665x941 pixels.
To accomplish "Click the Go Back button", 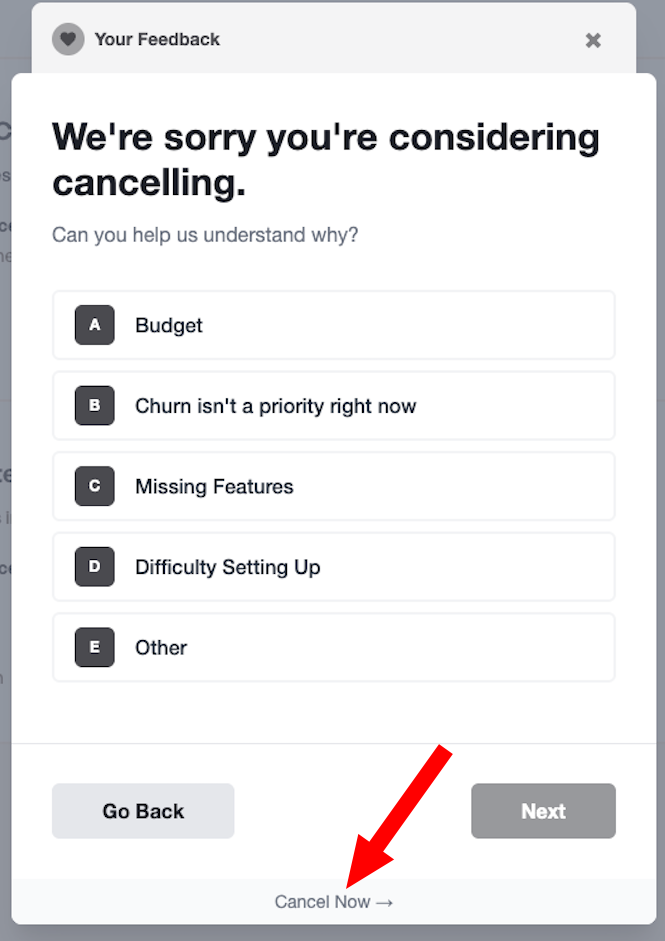I will (142, 811).
